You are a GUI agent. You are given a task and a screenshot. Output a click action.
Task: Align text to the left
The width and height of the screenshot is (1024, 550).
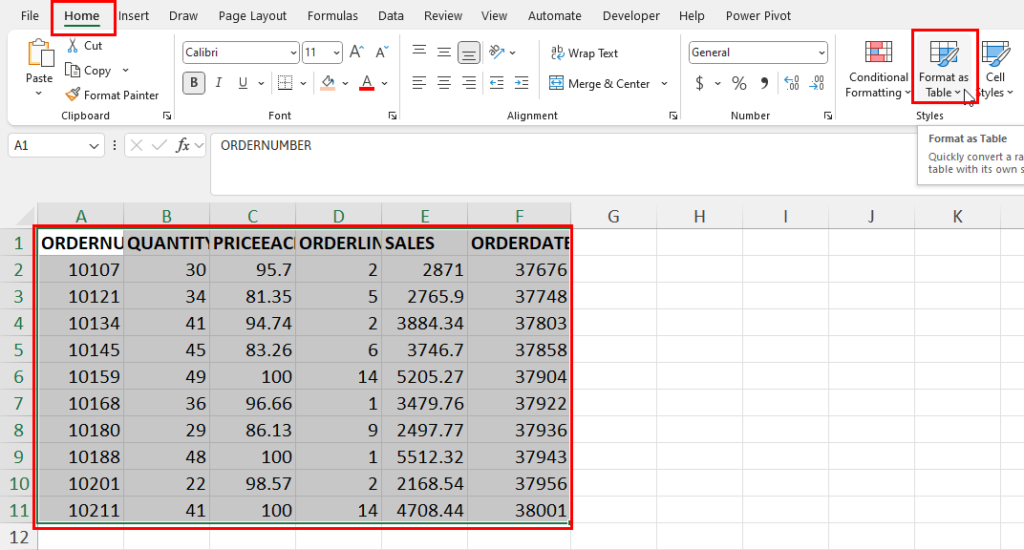click(x=419, y=83)
